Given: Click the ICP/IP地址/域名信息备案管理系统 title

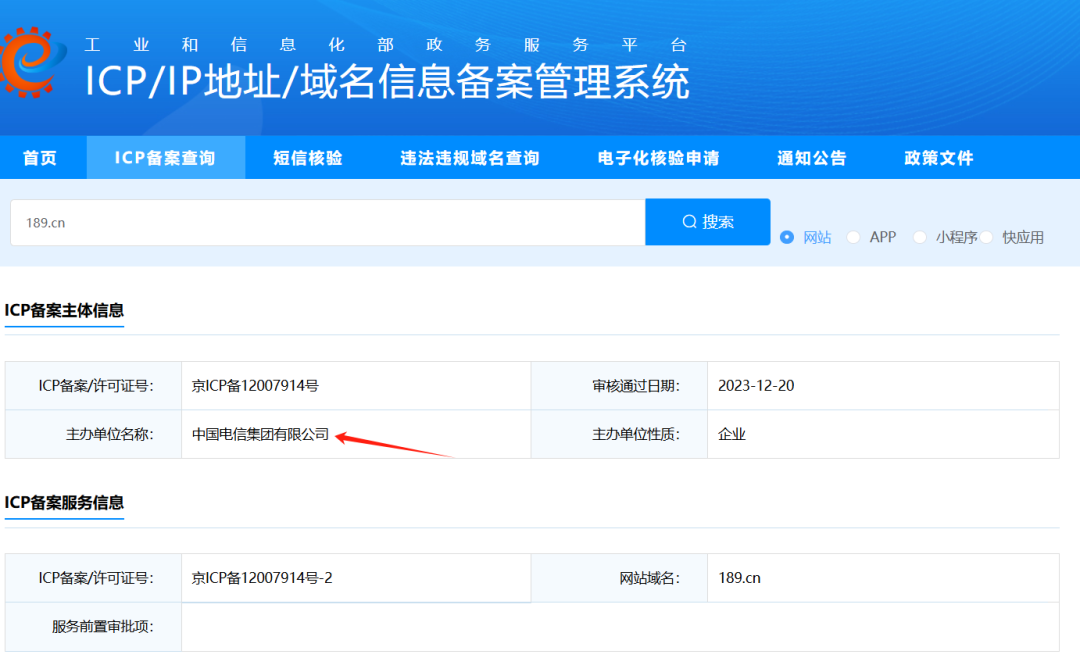Looking at the screenshot, I should coord(387,82).
